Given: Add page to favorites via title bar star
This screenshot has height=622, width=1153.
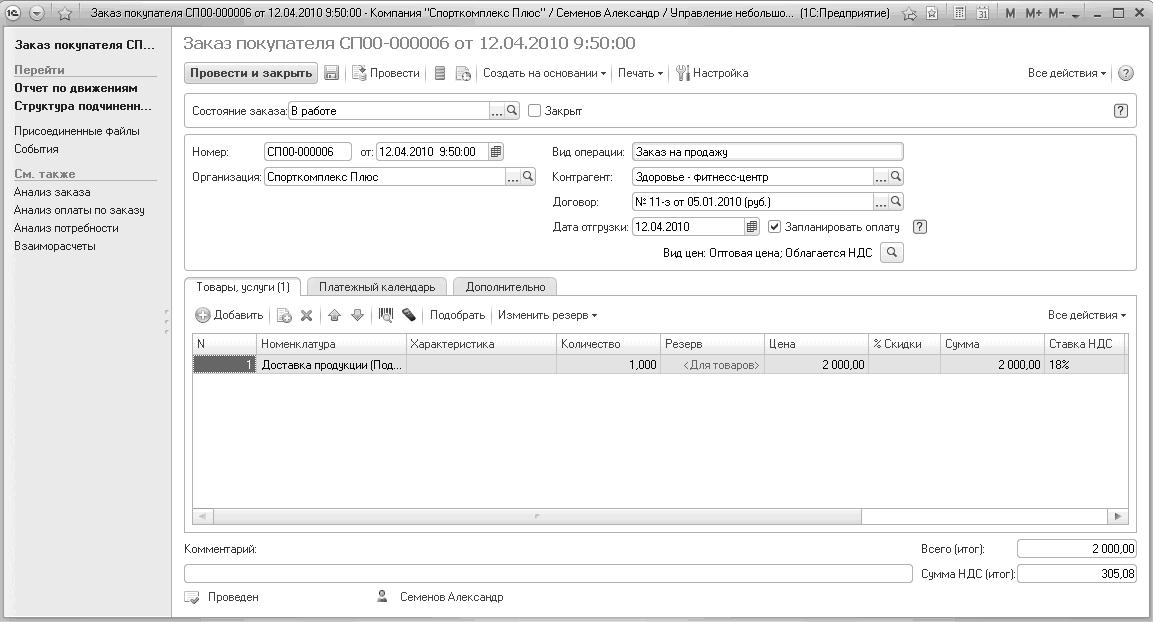Looking at the screenshot, I should (910, 13).
